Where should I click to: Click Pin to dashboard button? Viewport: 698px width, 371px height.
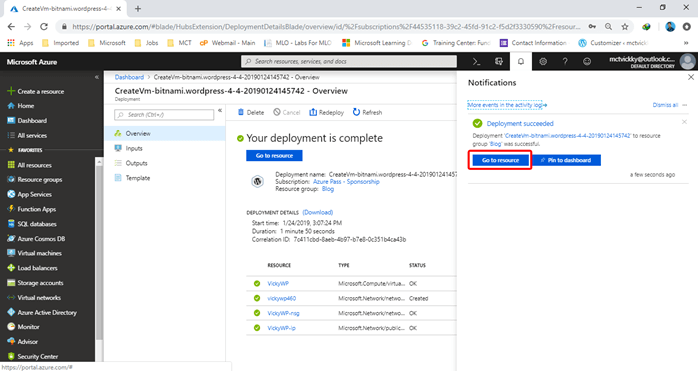tap(567, 160)
